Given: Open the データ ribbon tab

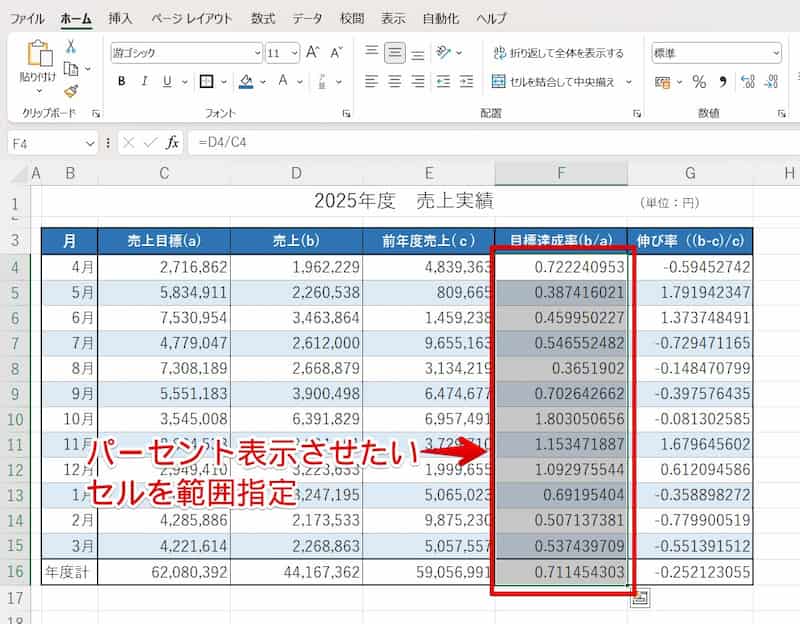Looking at the screenshot, I should tap(307, 17).
